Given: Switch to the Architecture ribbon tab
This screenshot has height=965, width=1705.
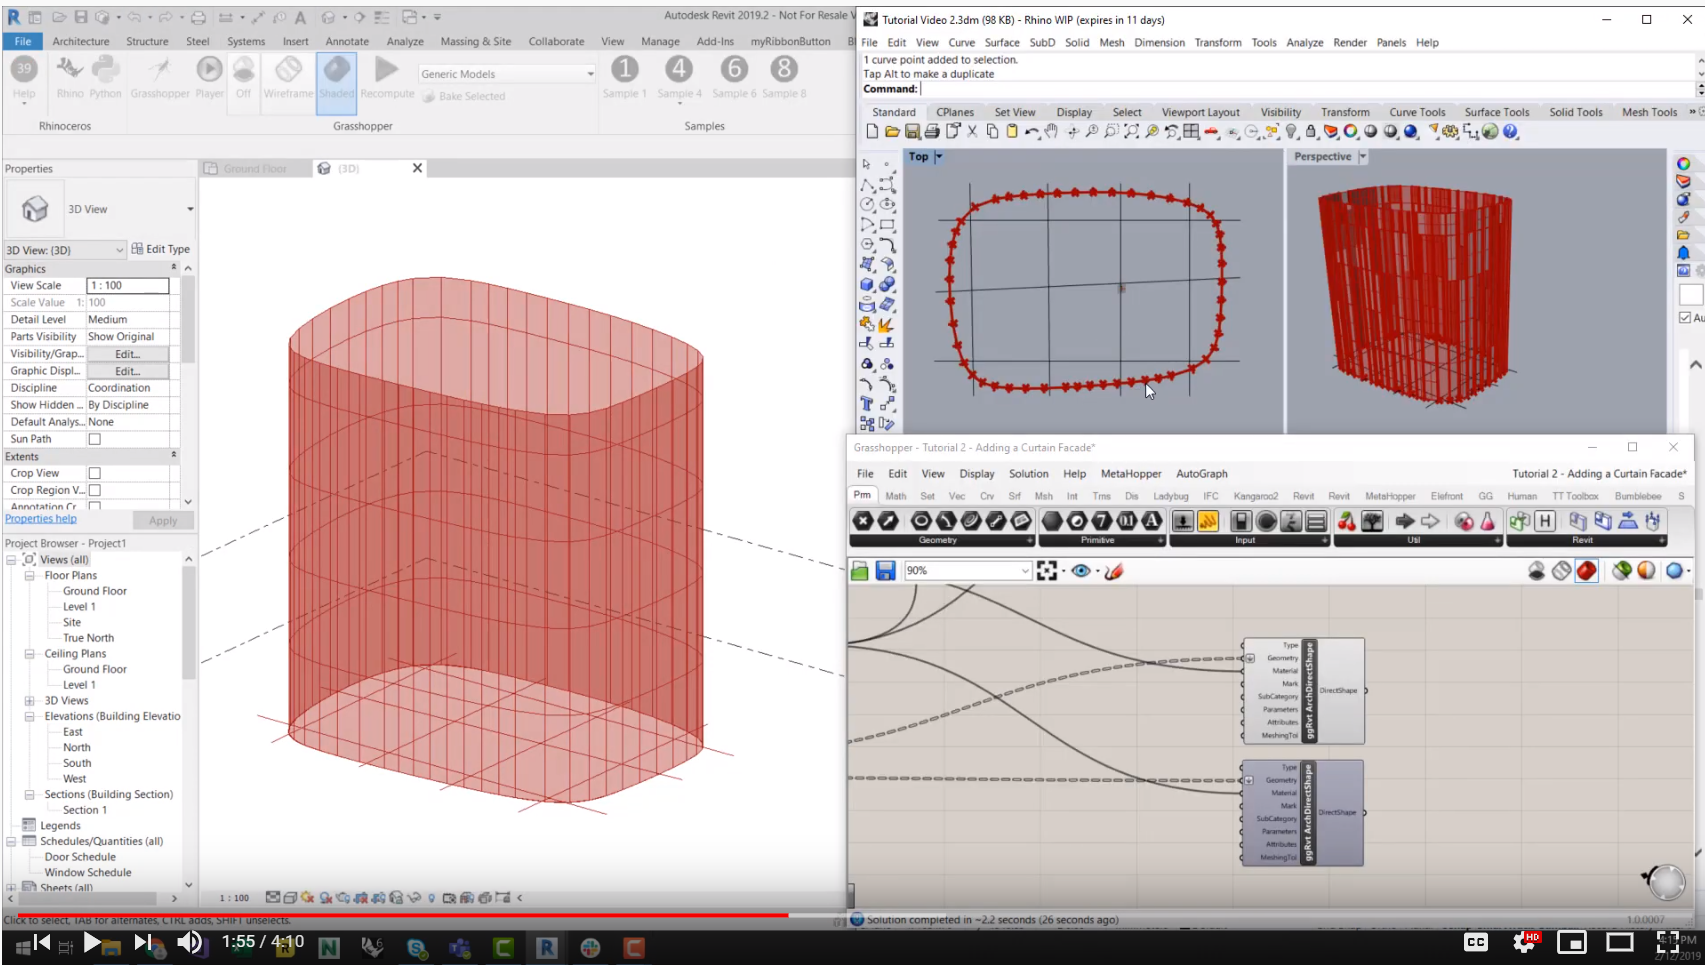Looking at the screenshot, I should click(81, 41).
